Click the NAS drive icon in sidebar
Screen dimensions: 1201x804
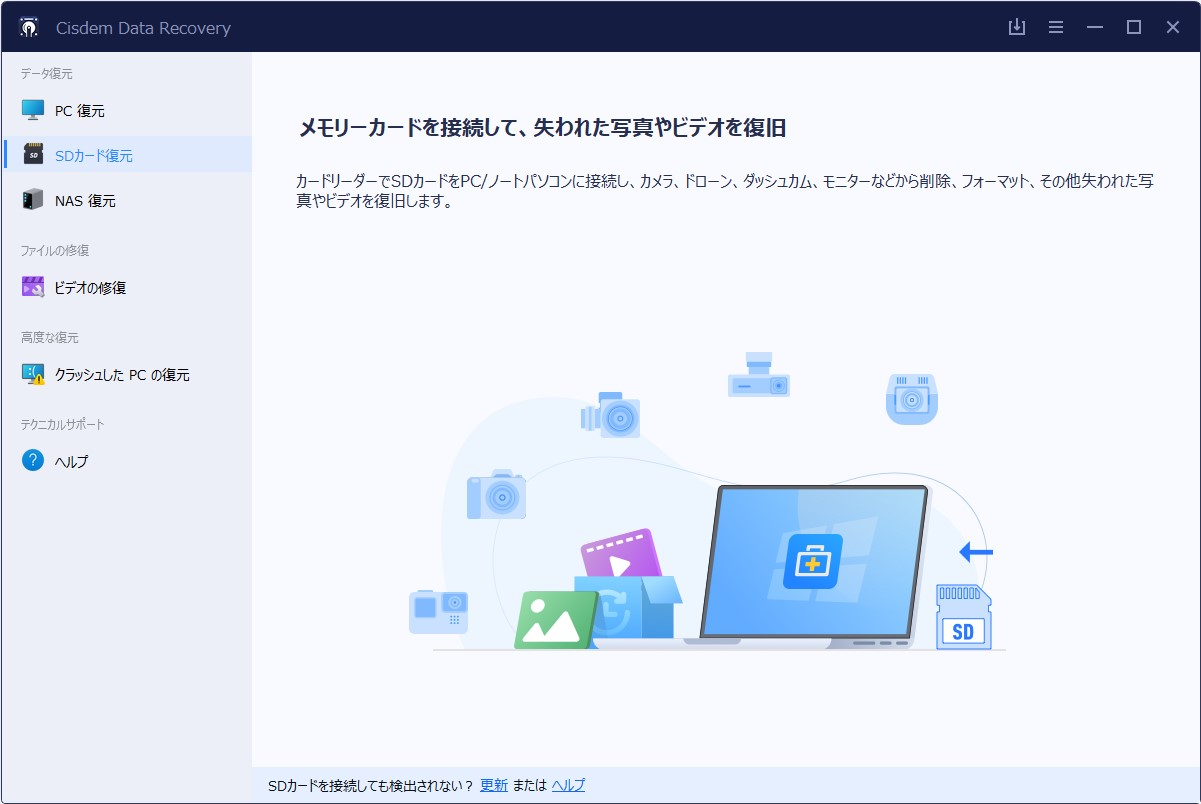tap(33, 200)
